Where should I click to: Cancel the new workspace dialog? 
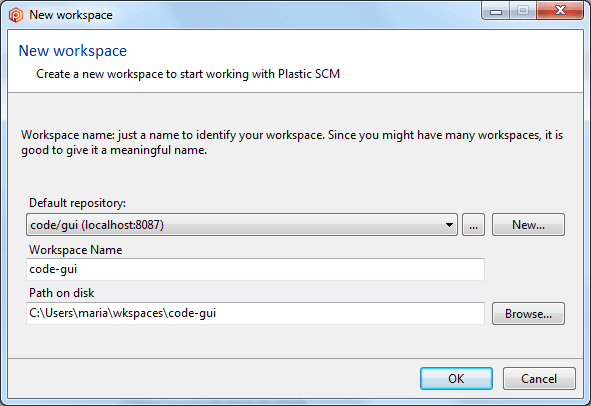(539, 378)
